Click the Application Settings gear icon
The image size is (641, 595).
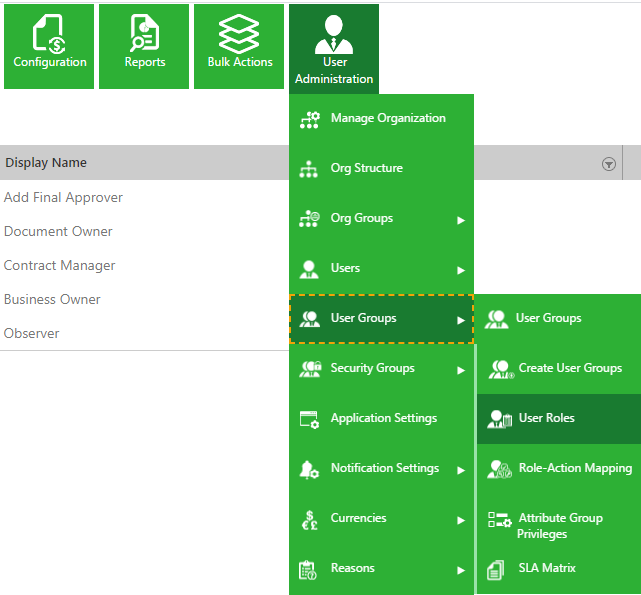[x=309, y=419]
